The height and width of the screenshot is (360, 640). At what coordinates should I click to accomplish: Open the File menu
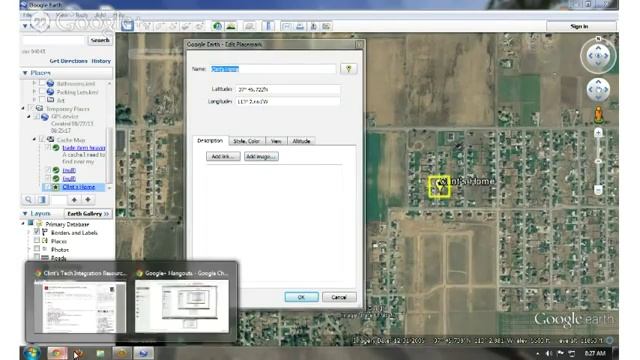click(x=27, y=15)
